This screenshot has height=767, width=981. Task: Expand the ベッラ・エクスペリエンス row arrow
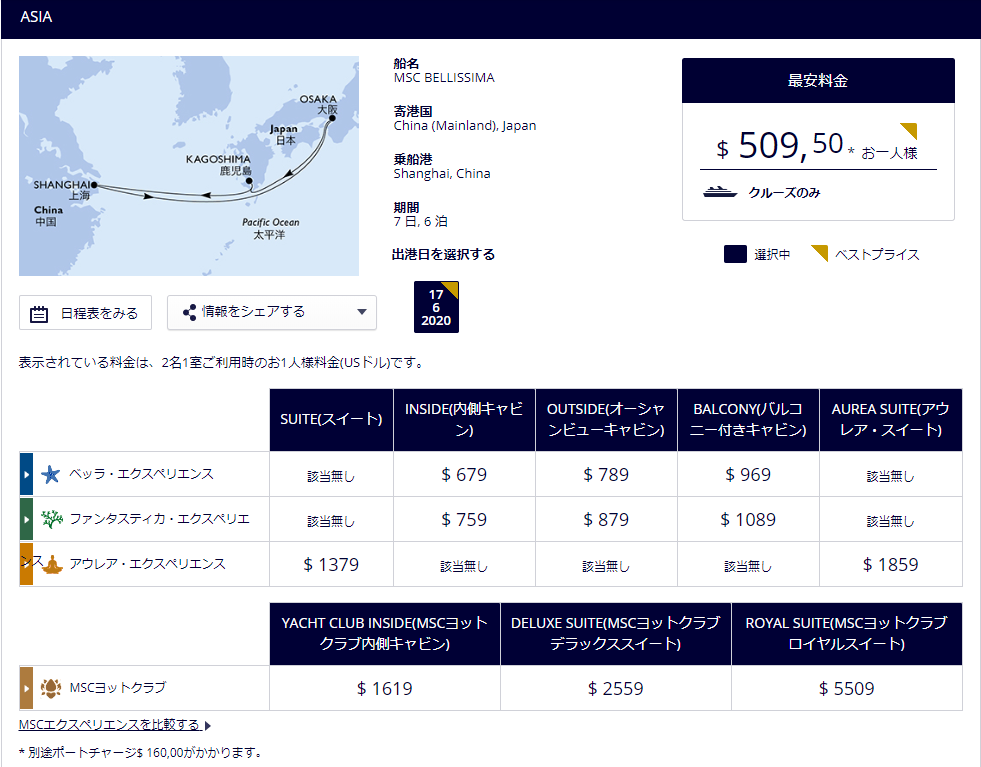26,474
